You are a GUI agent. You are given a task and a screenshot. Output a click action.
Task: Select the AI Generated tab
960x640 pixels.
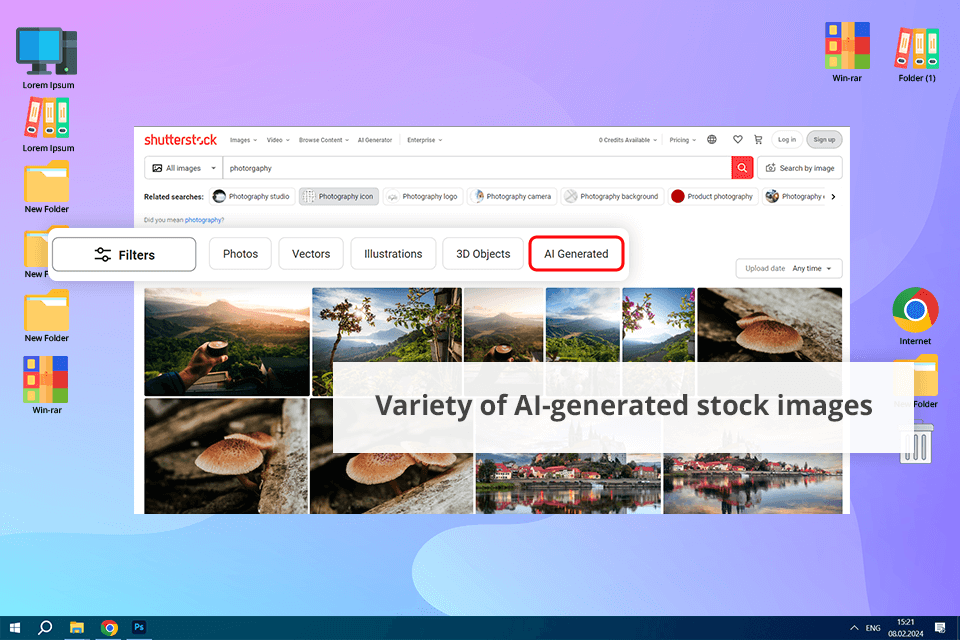[x=576, y=254]
